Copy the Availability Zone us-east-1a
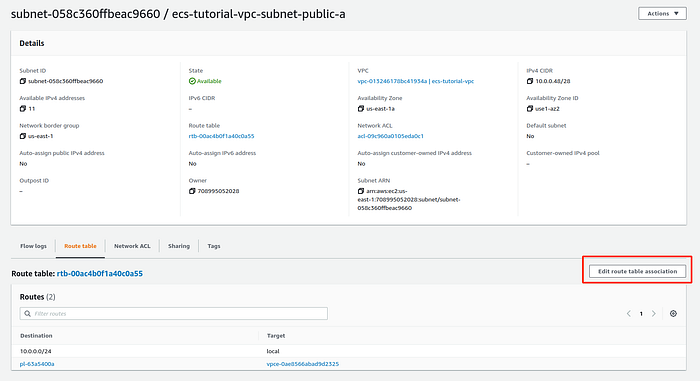 (x=361, y=109)
